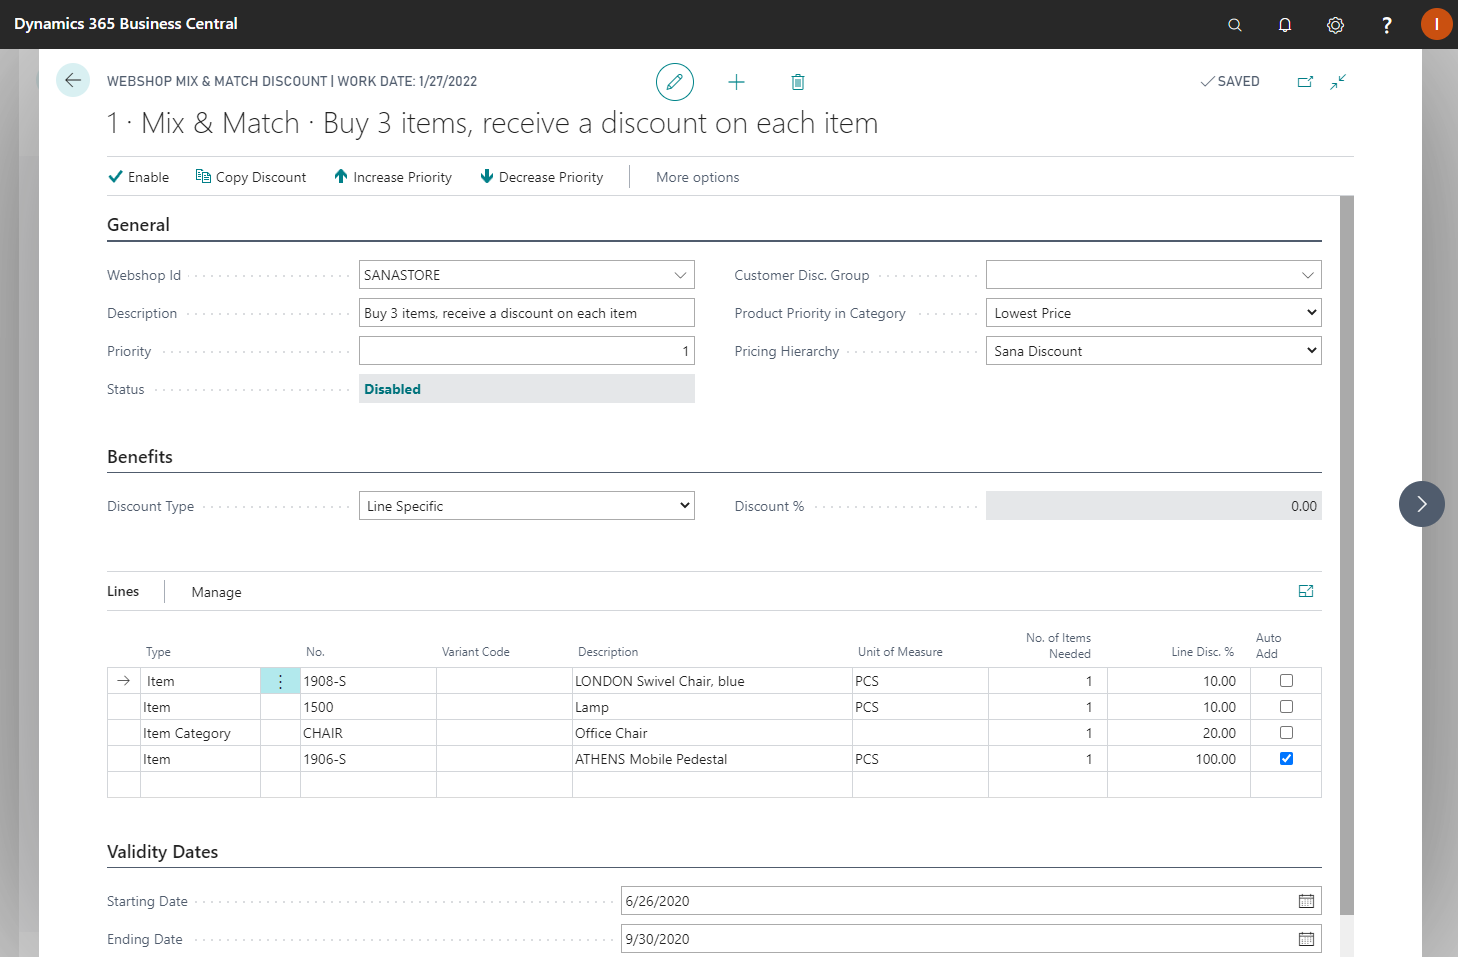Open More options menu
This screenshot has width=1458, height=957.
698,177
